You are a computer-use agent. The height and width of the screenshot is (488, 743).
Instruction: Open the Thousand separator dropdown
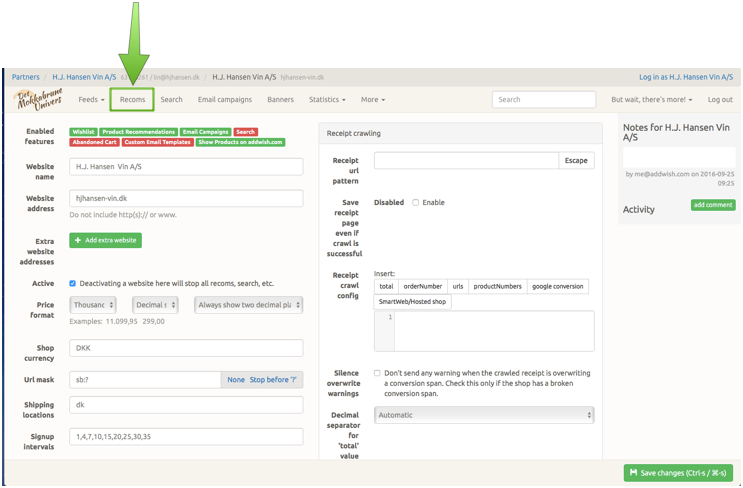(92, 305)
